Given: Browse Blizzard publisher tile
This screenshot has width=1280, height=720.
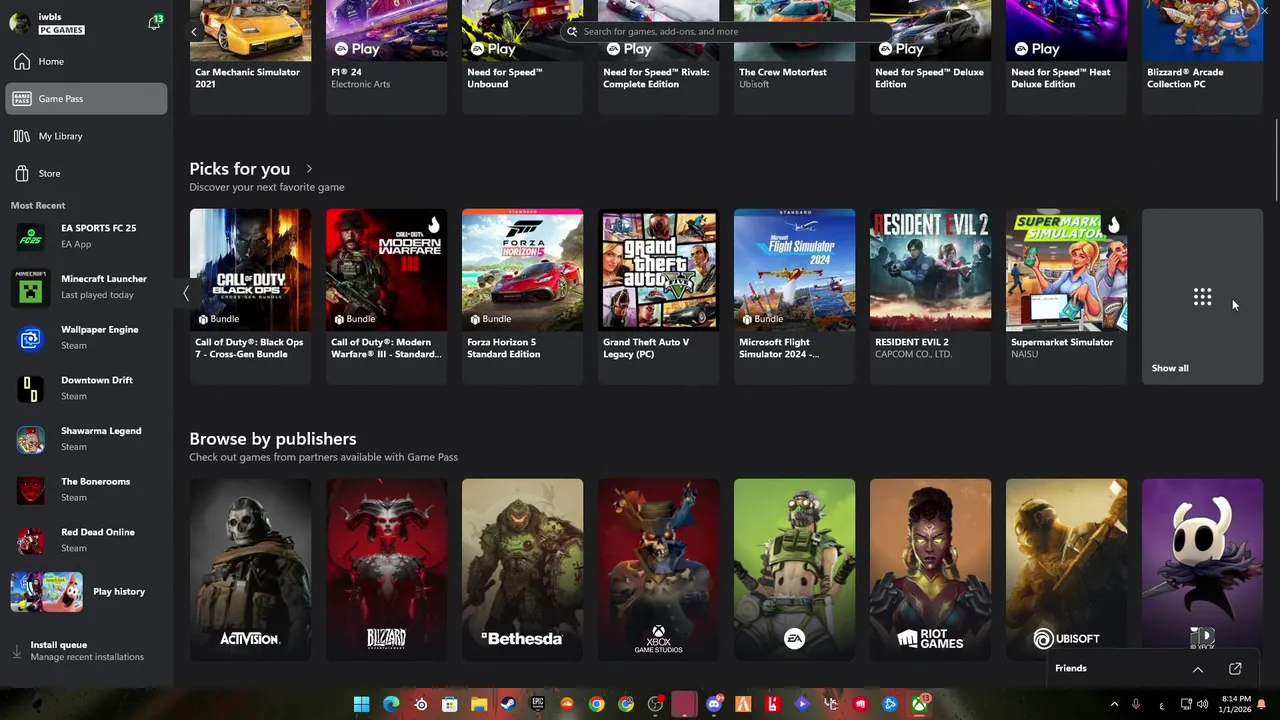Looking at the screenshot, I should 386,569.
